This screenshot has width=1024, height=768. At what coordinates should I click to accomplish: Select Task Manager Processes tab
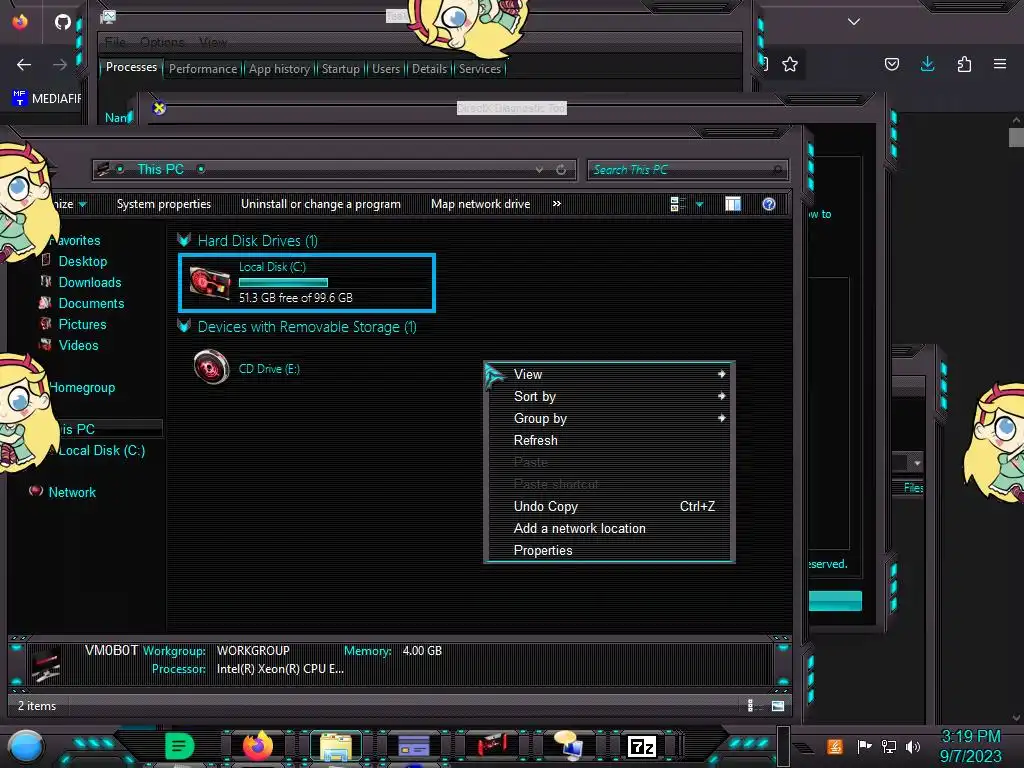[x=131, y=67]
